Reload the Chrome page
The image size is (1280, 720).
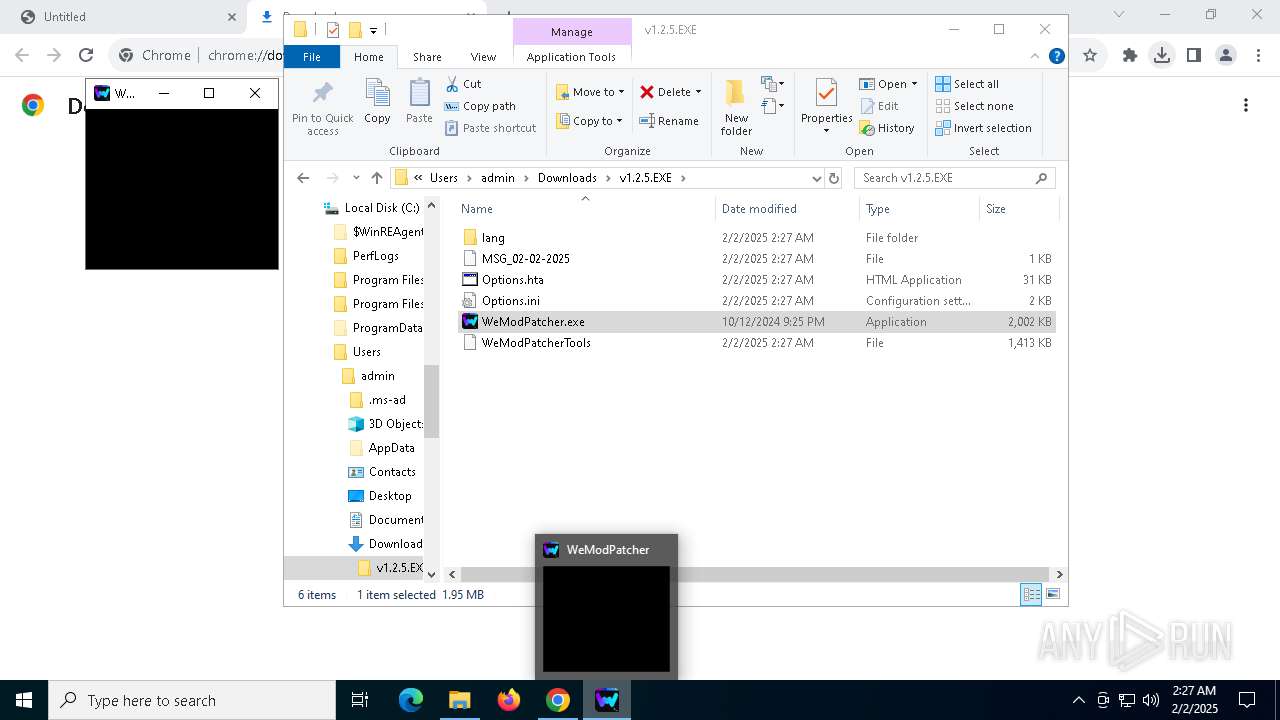pyautogui.click(x=86, y=56)
